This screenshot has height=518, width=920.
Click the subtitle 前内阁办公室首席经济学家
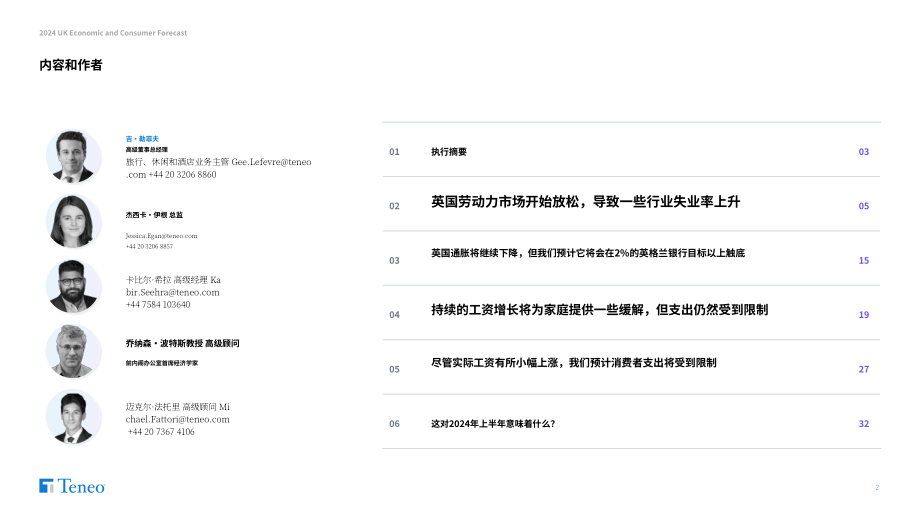(x=161, y=363)
